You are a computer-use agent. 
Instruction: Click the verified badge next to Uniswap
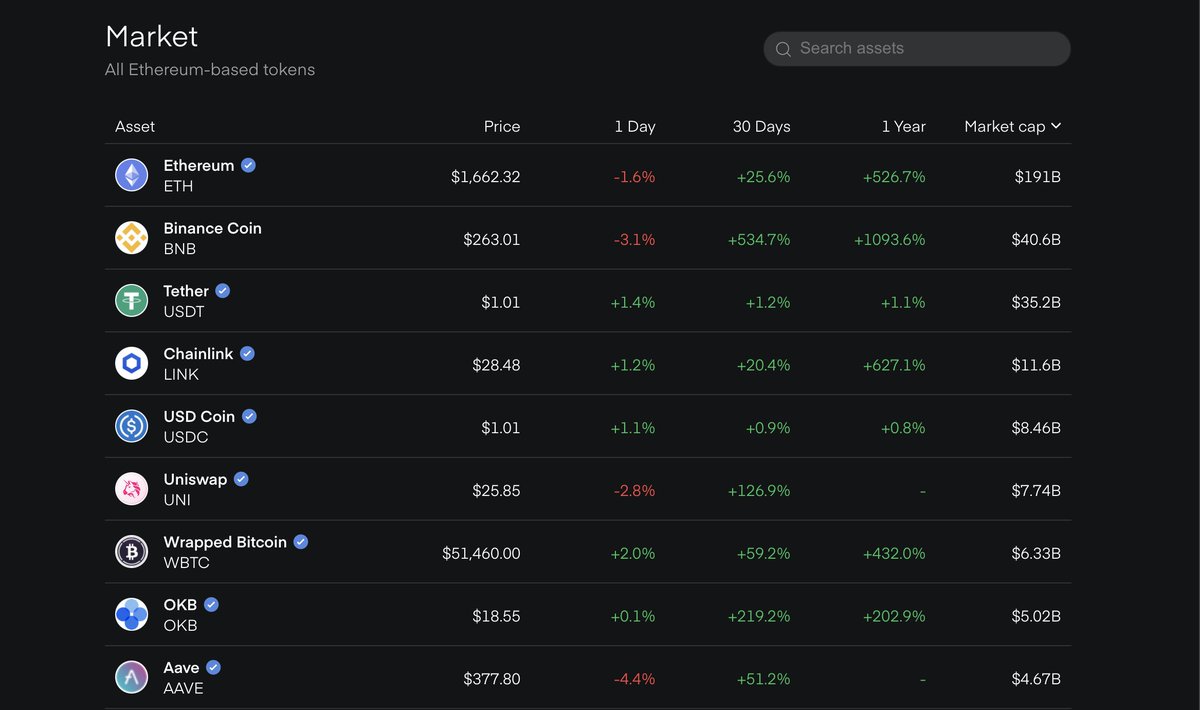click(x=241, y=479)
